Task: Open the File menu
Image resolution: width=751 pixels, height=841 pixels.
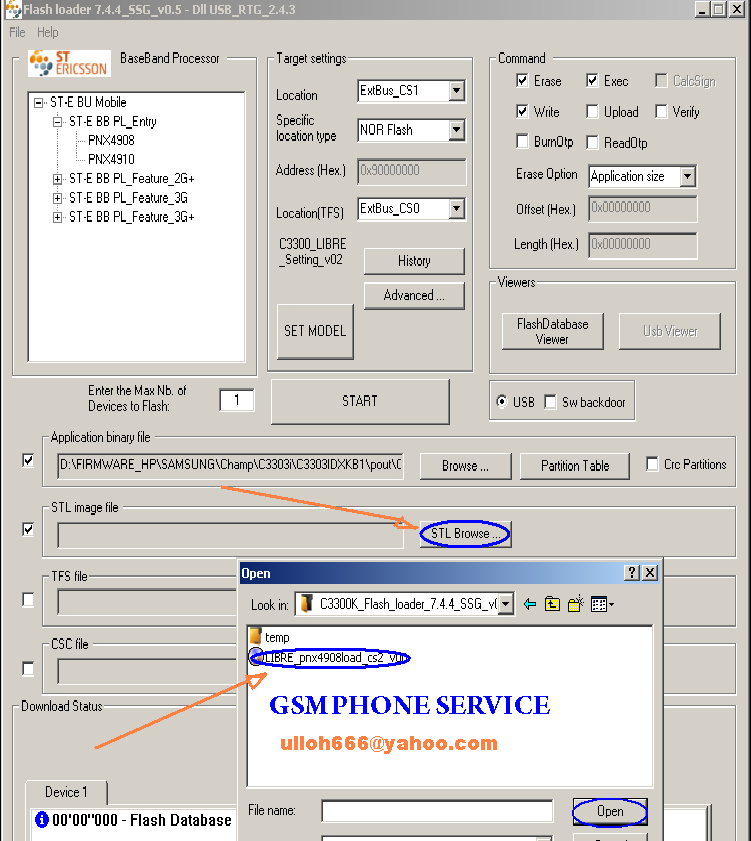Action: (17, 32)
